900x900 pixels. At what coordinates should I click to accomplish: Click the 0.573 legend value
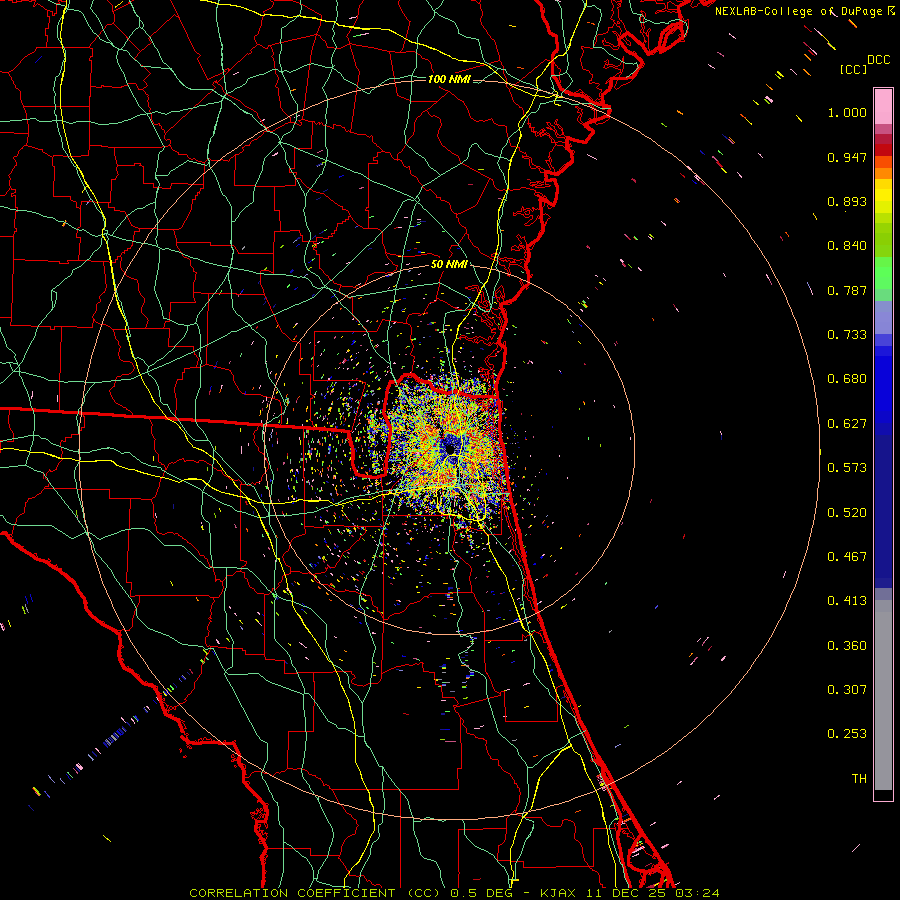point(847,468)
